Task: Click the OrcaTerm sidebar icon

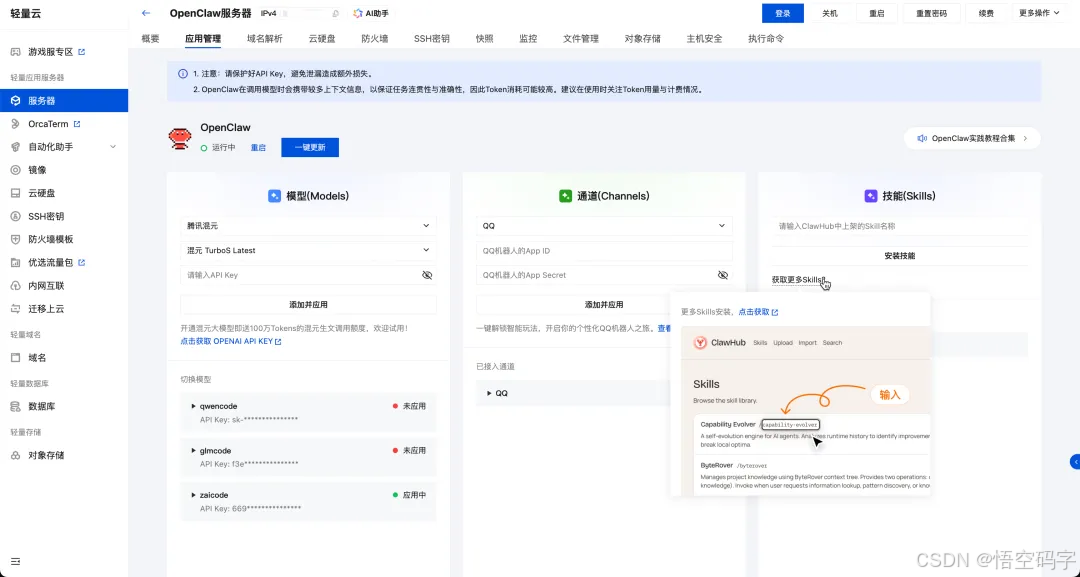Action: point(15,124)
